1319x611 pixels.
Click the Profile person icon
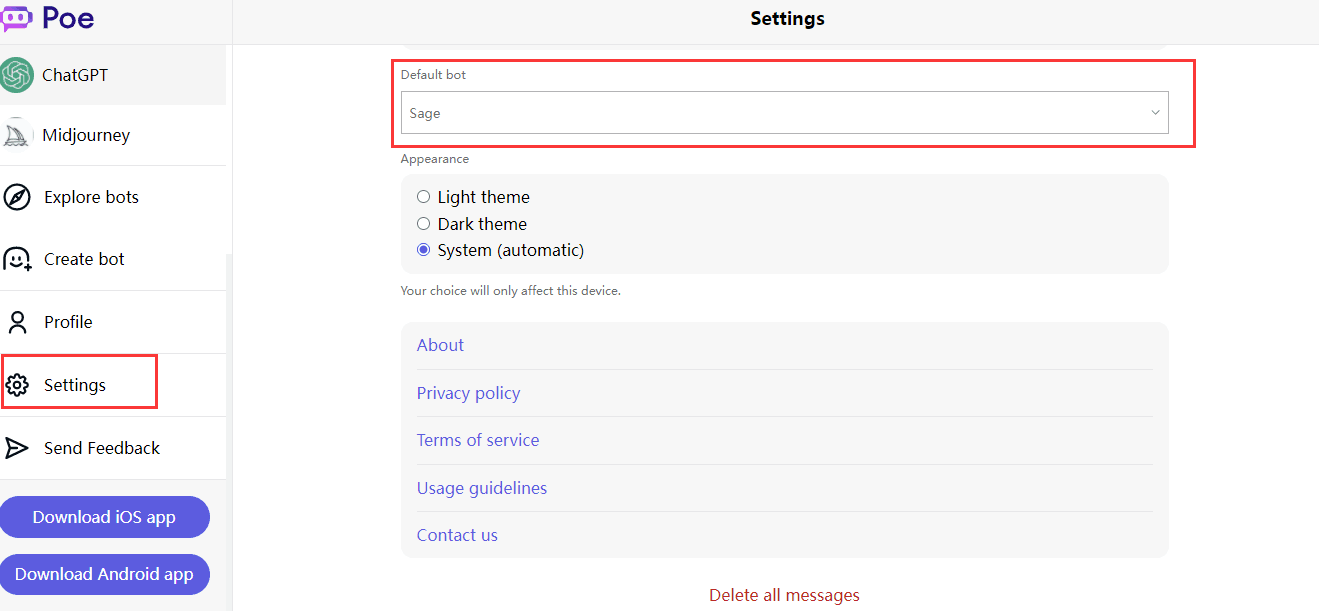[x=17, y=322]
